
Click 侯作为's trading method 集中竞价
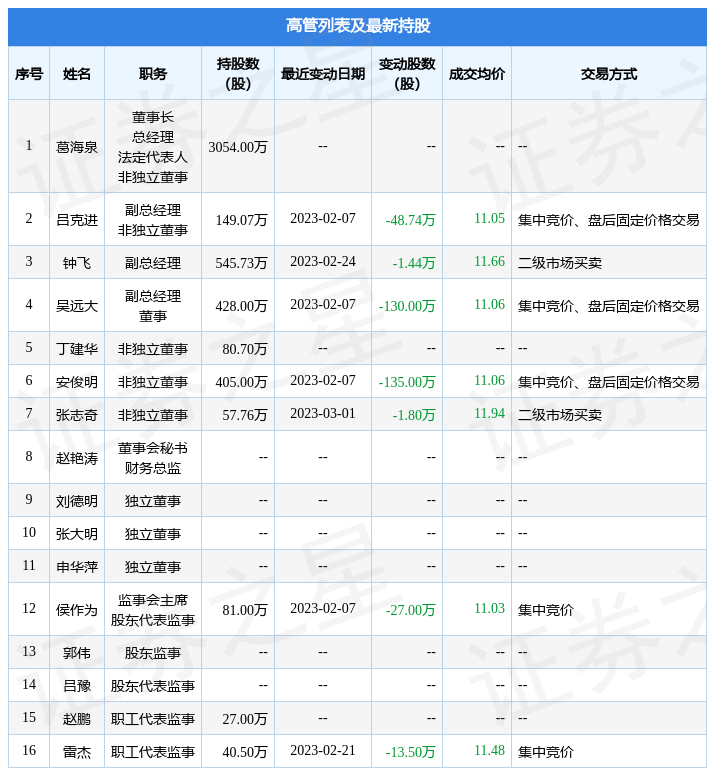(x=546, y=610)
